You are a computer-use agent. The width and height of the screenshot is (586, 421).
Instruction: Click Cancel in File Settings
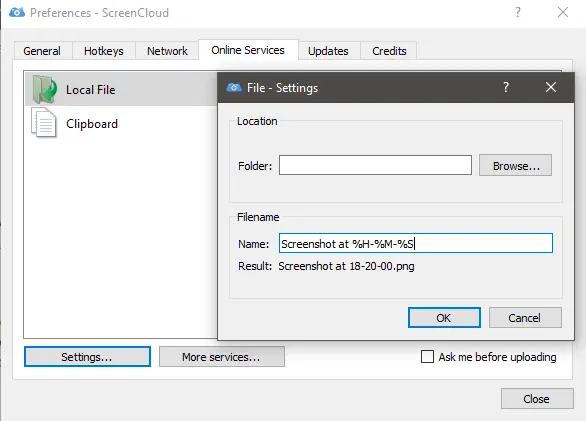[x=525, y=318]
